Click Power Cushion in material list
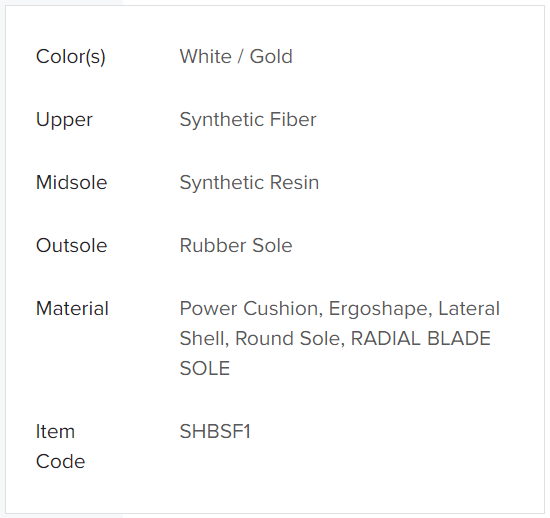The image size is (550, 518). (x=249, y=309)
